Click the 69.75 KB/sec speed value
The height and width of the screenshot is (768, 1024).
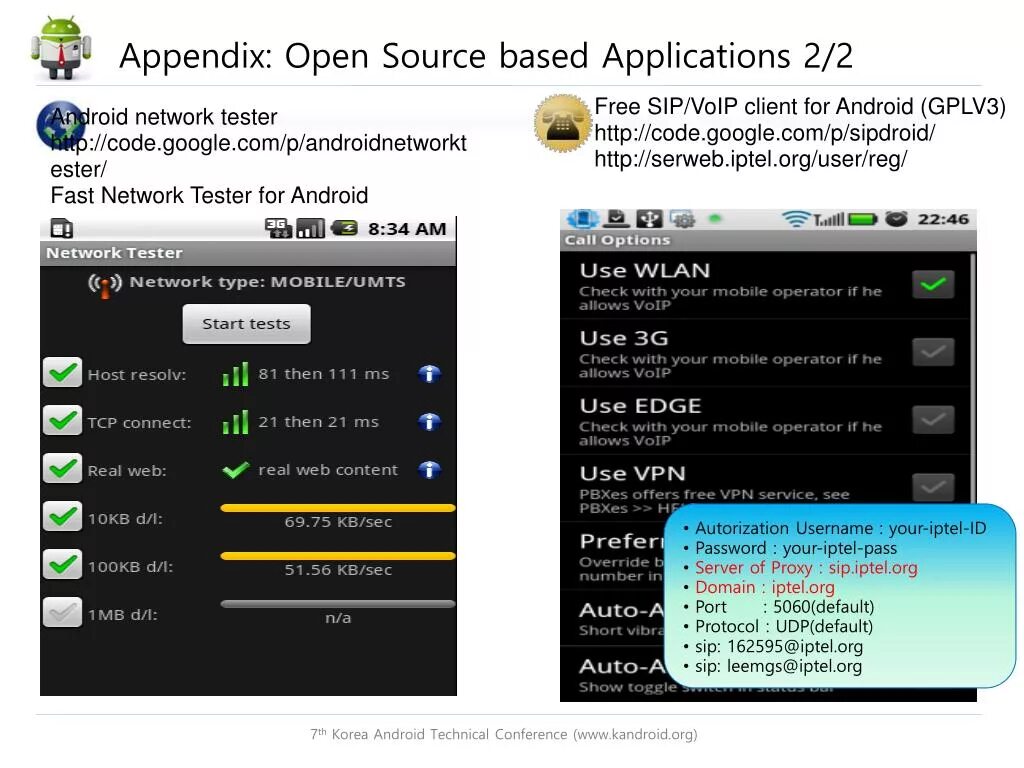pos(338,522)
